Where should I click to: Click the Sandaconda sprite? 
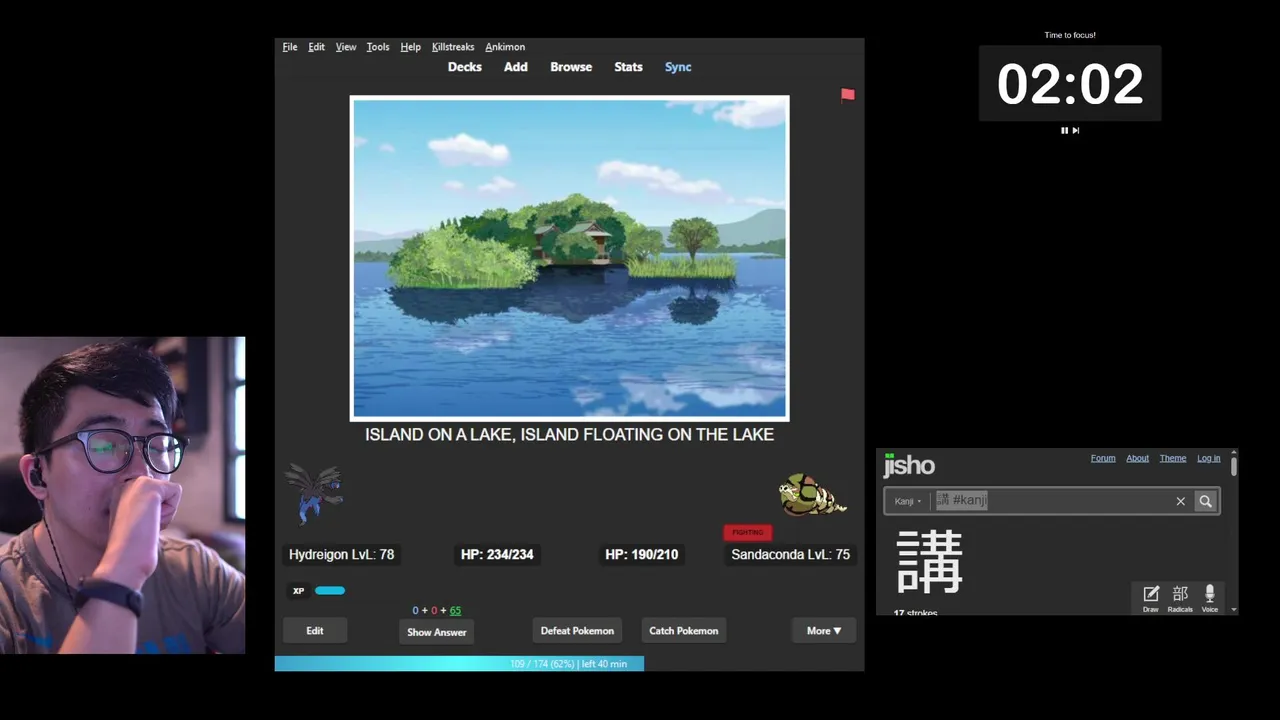pos(812,495)
